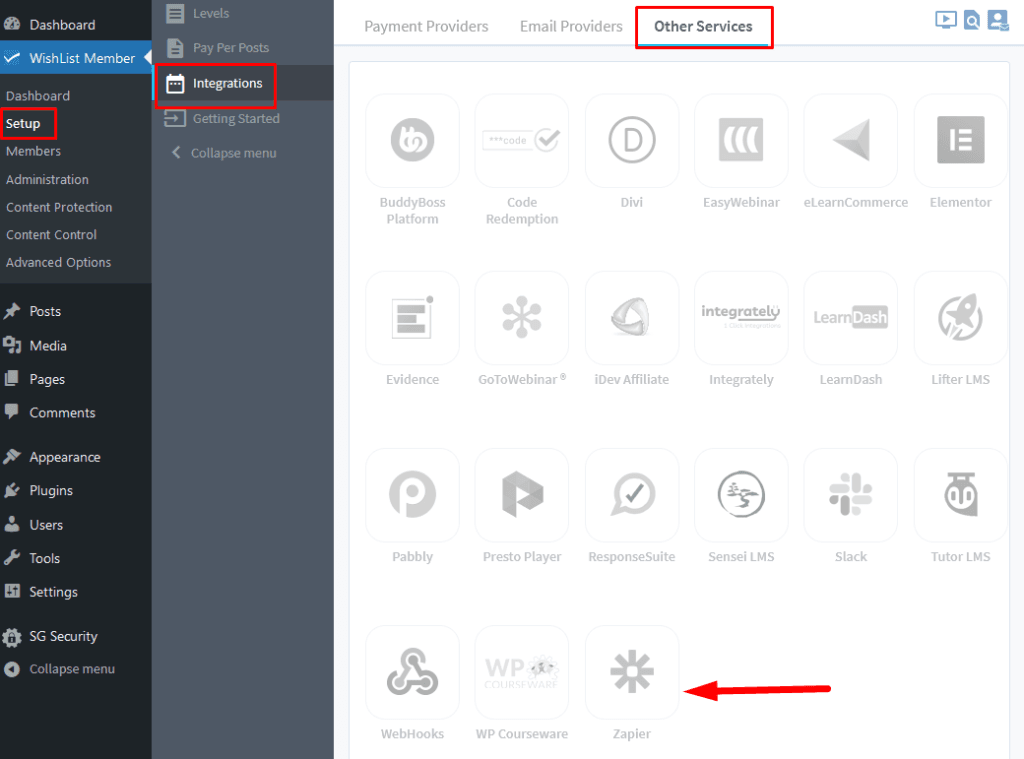
Task: Open the Tutor LMS integration
Action: [961, 494]
